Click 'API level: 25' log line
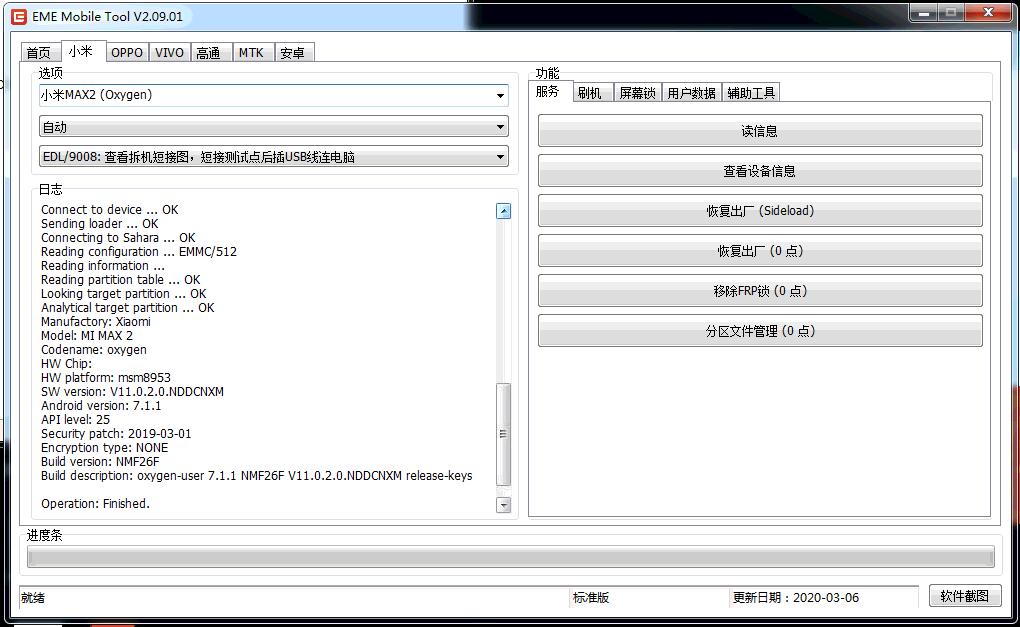Viewport: 1020px width, 627px height. 75,420
